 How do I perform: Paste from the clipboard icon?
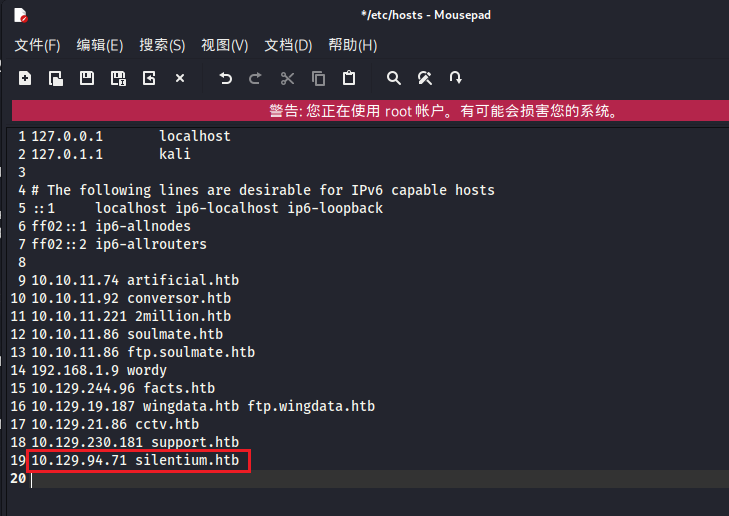click(x=349, y=78)
